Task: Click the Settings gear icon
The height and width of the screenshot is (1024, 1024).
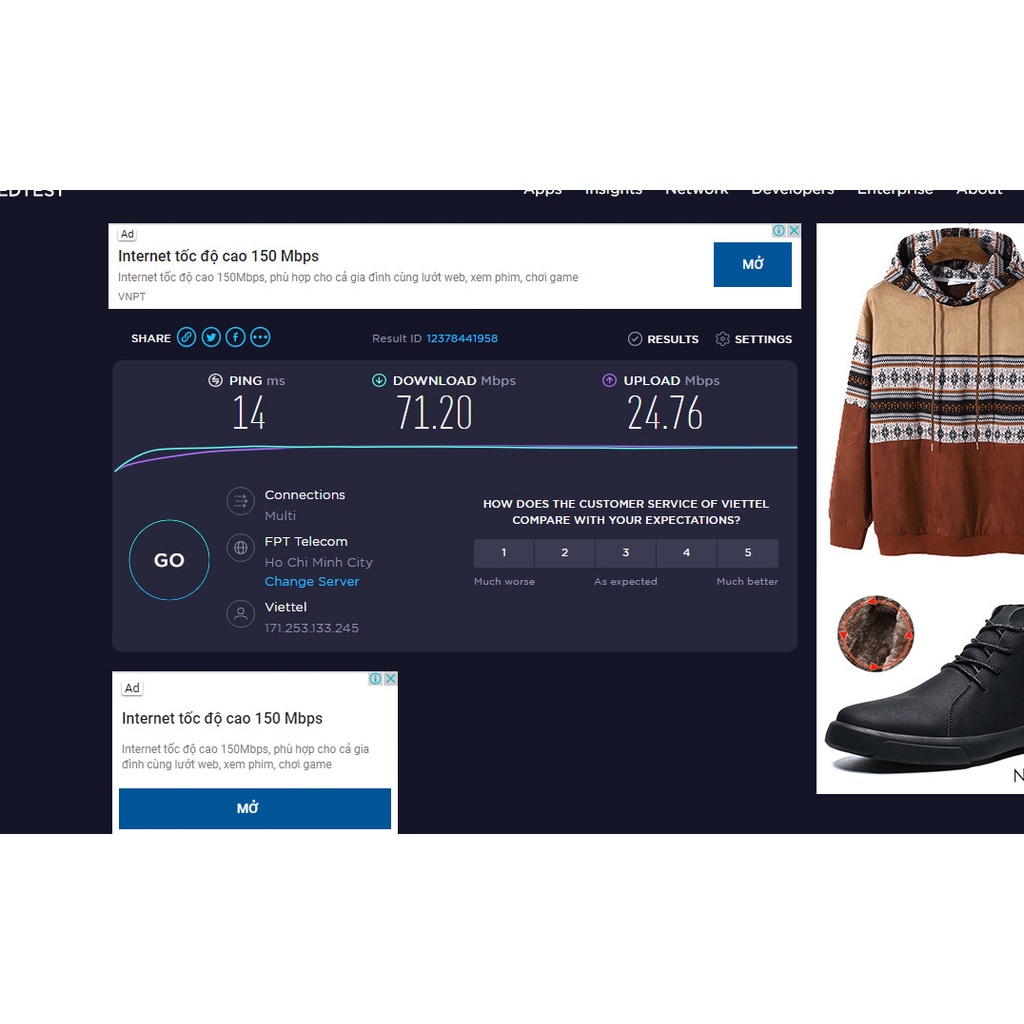Action: 723,339
